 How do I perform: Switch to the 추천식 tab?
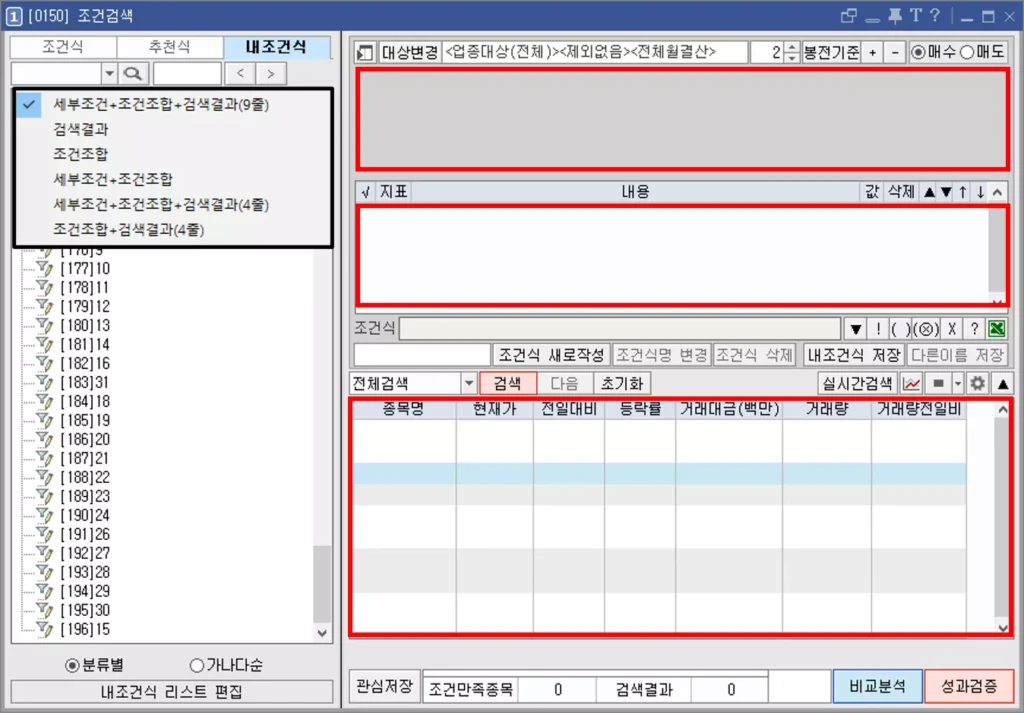170,47
